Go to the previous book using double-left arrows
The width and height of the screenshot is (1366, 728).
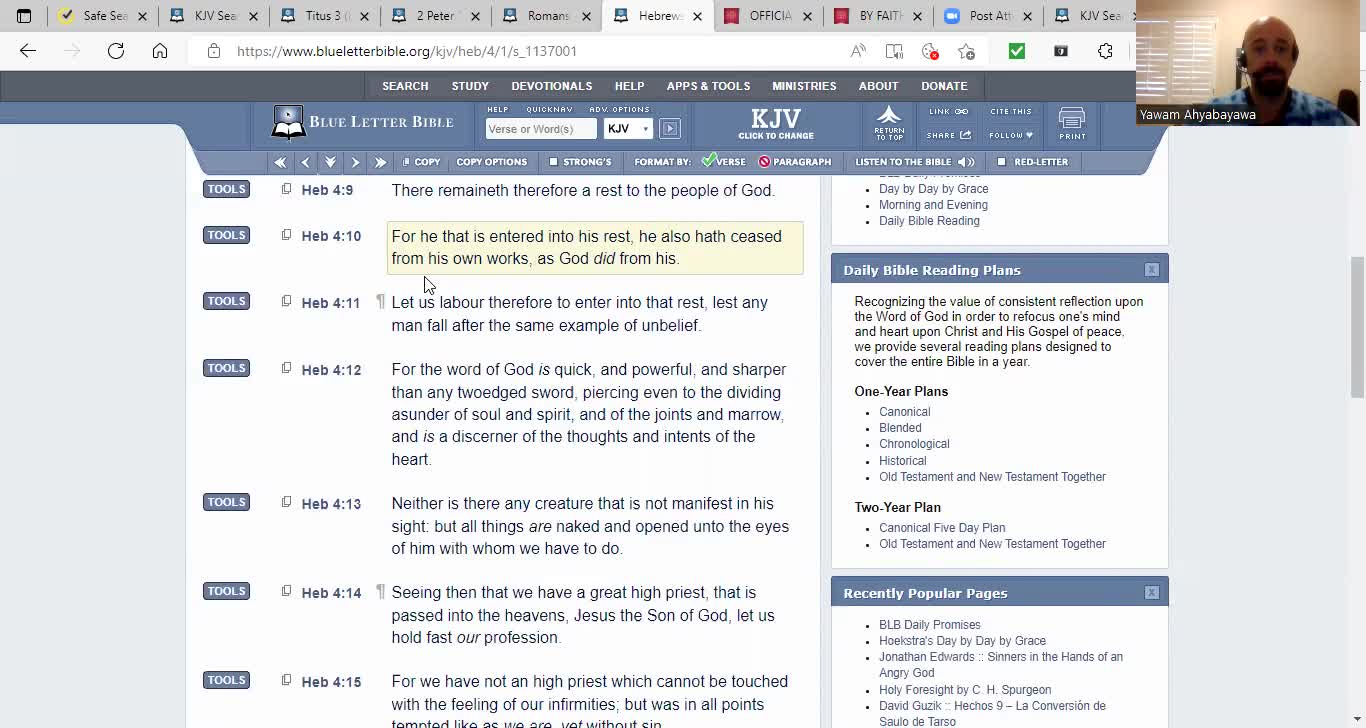coord(280,162)
